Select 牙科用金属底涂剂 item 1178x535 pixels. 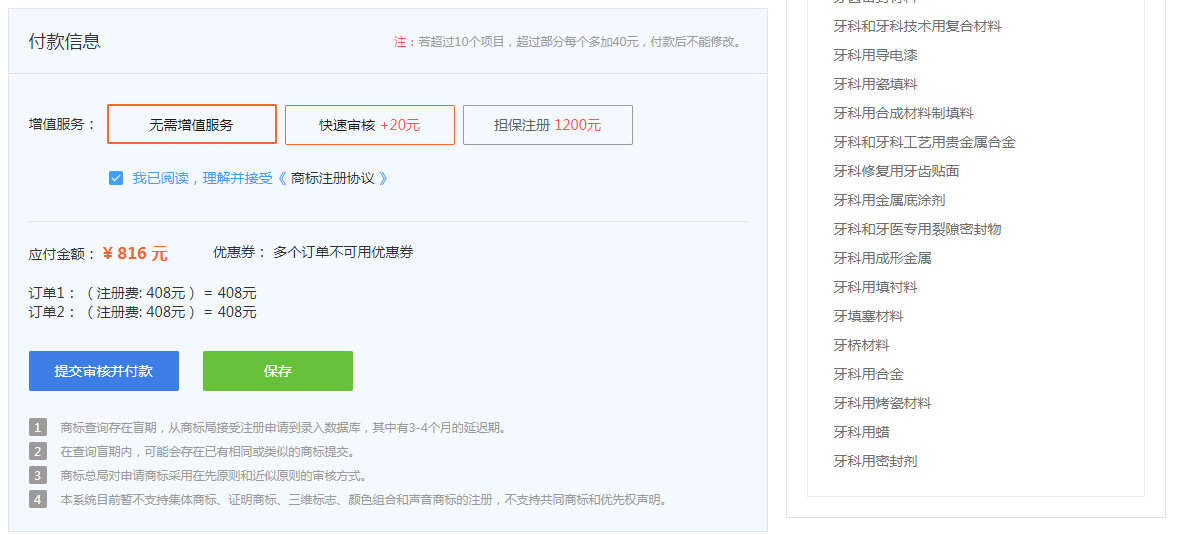point(889,200)
